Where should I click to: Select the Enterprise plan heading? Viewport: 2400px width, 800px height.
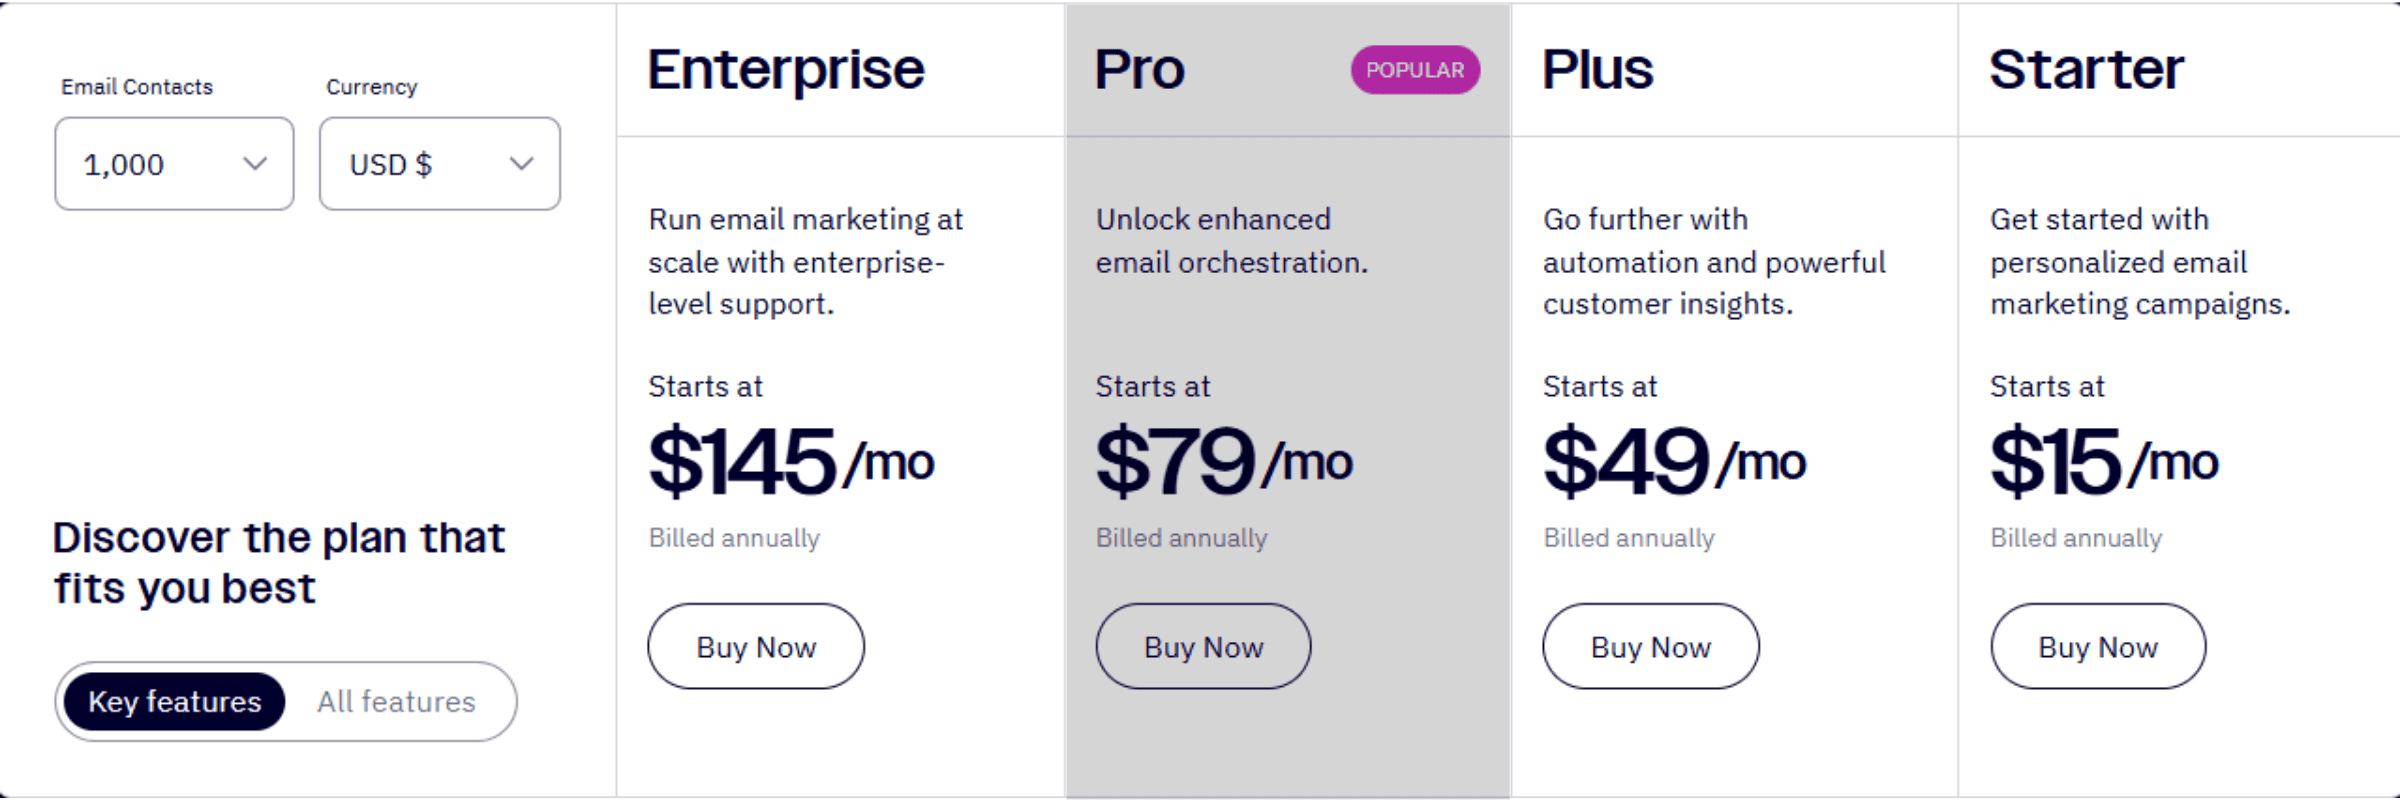click(x=786, y=68)
